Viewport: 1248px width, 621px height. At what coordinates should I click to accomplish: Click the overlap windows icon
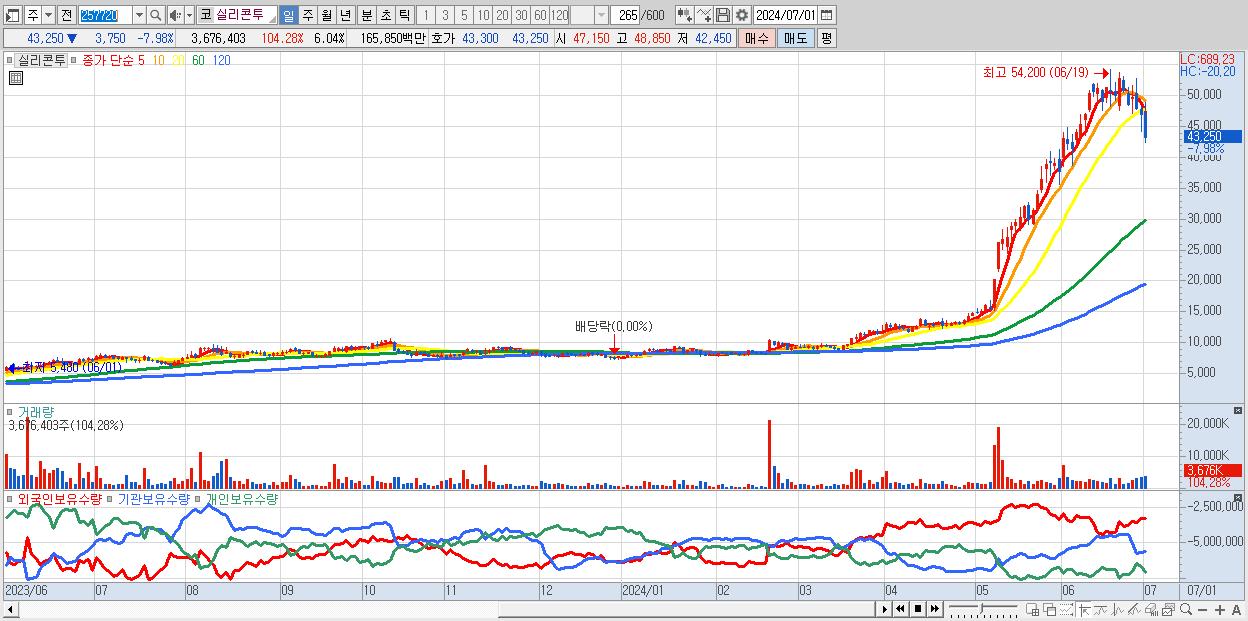[x=1049, y=609]
